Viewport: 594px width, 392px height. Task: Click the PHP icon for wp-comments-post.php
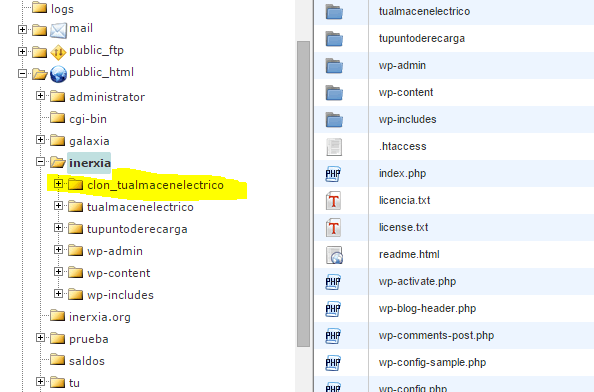[x=333, y=336]
